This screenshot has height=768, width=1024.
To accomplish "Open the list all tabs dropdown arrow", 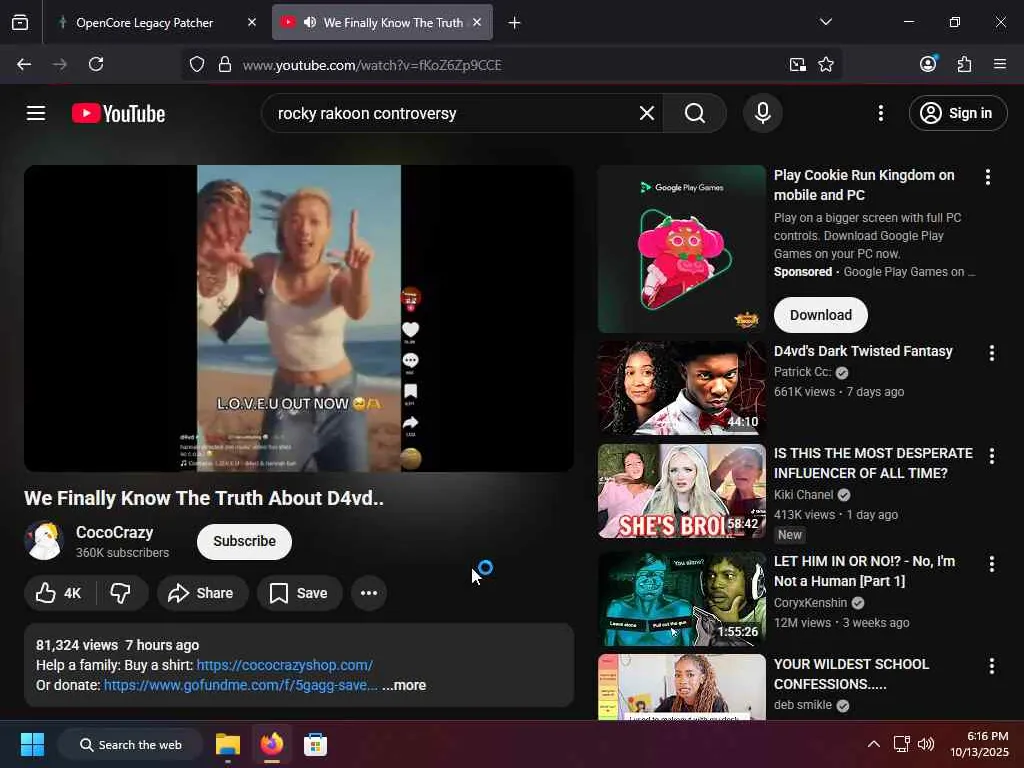I will (825, 22).
